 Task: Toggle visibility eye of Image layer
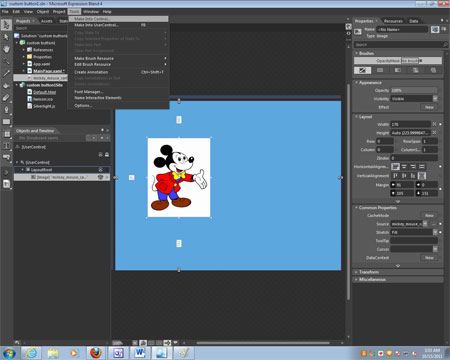[x=100, y=177]
